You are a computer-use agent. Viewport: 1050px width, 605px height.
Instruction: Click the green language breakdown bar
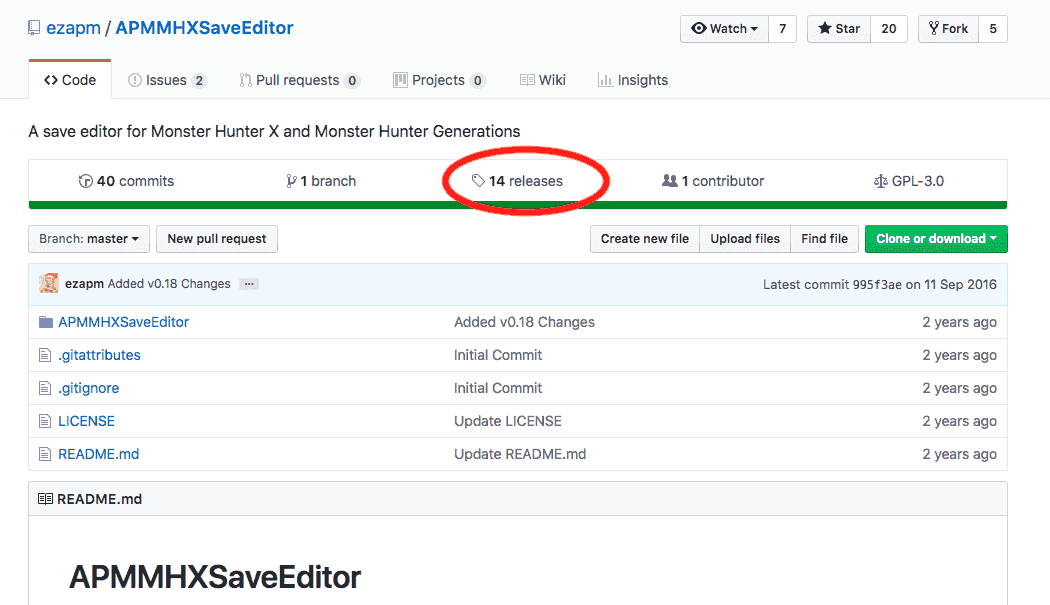[518, 205]
